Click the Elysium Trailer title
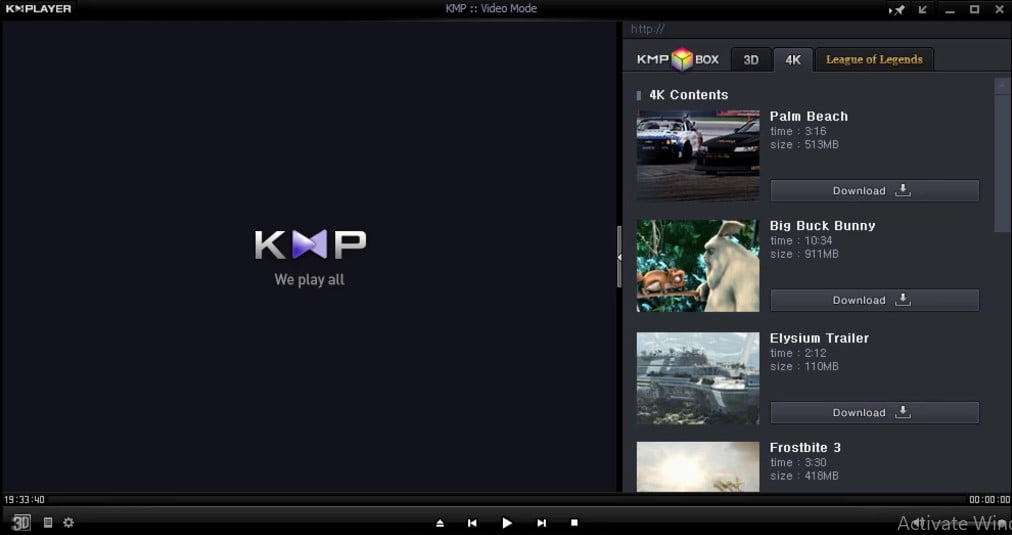This screenshot has height=535, width=1012. coord(819,338)
